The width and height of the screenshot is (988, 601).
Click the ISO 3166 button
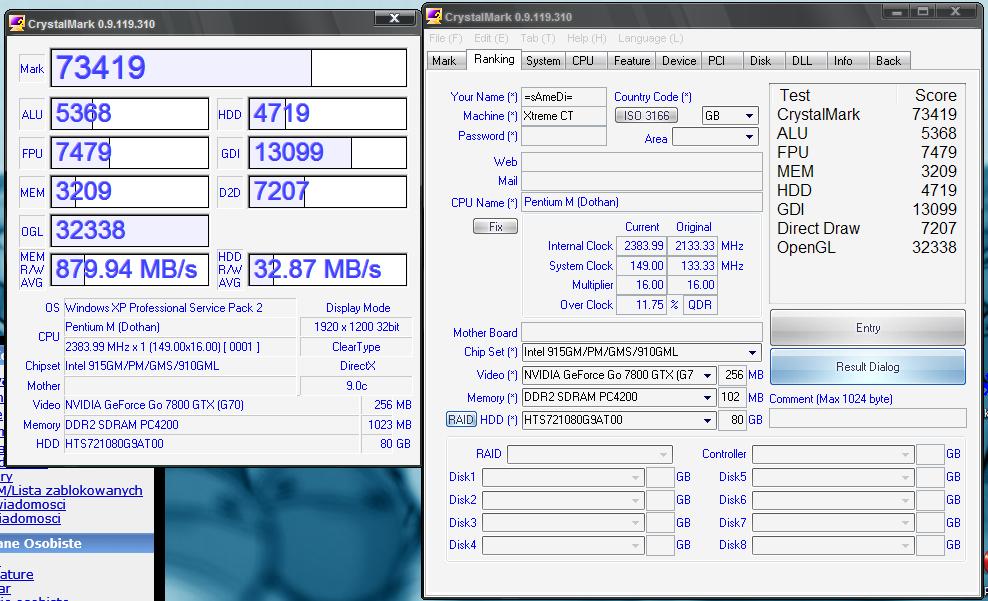(646, 116)
